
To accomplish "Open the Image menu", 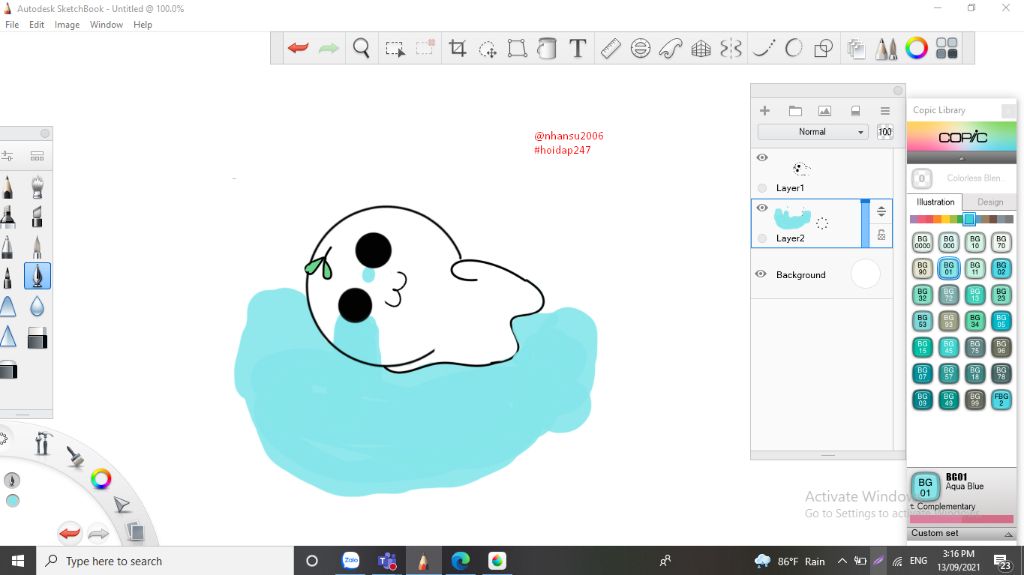I will (67, 25).
